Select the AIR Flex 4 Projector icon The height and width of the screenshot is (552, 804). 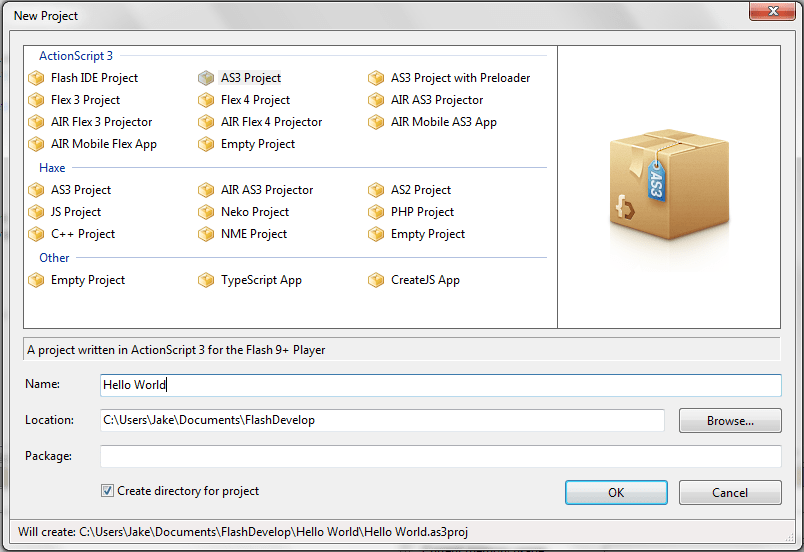[x=206, y=122]
